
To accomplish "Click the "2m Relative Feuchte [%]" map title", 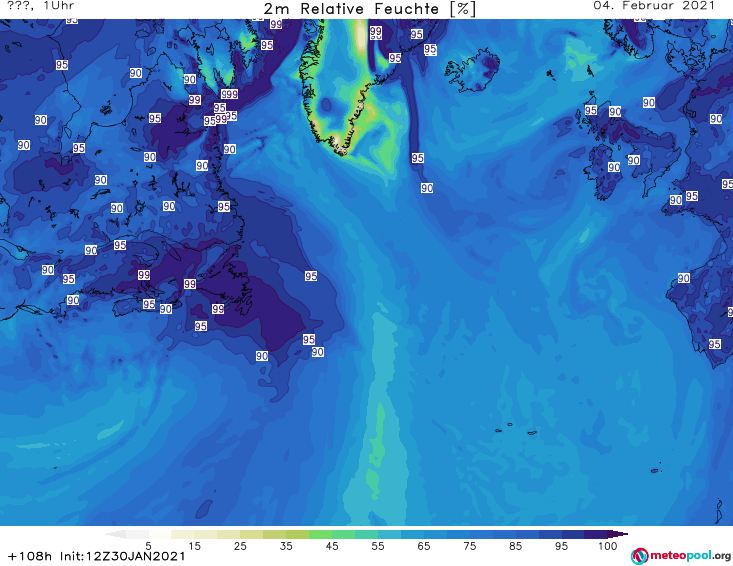I will pyautogui.click(x=370, y=9).
